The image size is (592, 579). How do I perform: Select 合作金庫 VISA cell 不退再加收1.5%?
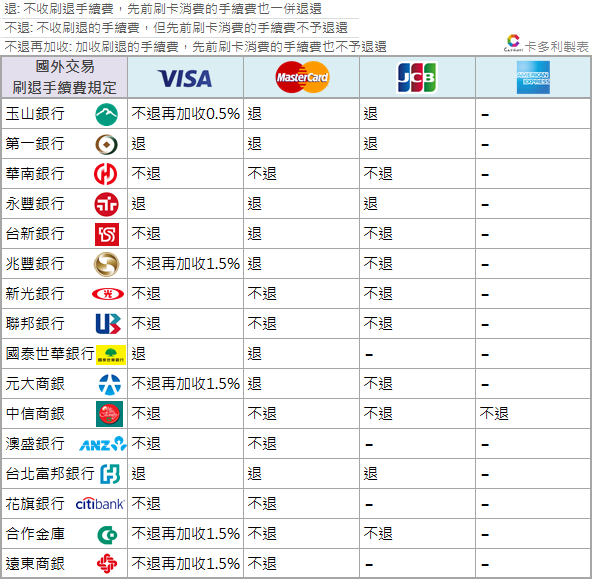185,534
